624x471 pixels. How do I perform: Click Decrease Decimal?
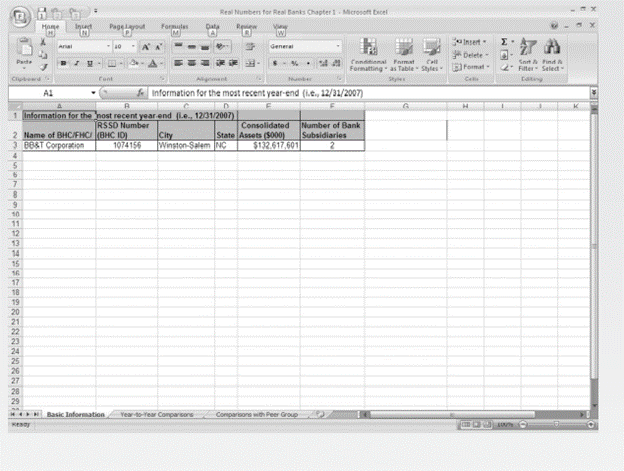(336, 63)
